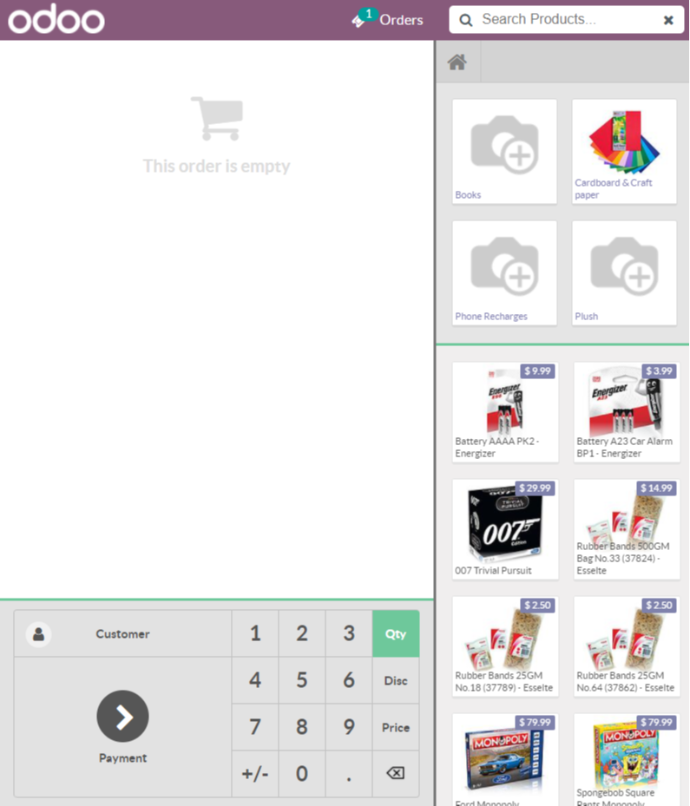Switch numpad to Price mode
Screen dimensions: 690x806
pos(395,727)
